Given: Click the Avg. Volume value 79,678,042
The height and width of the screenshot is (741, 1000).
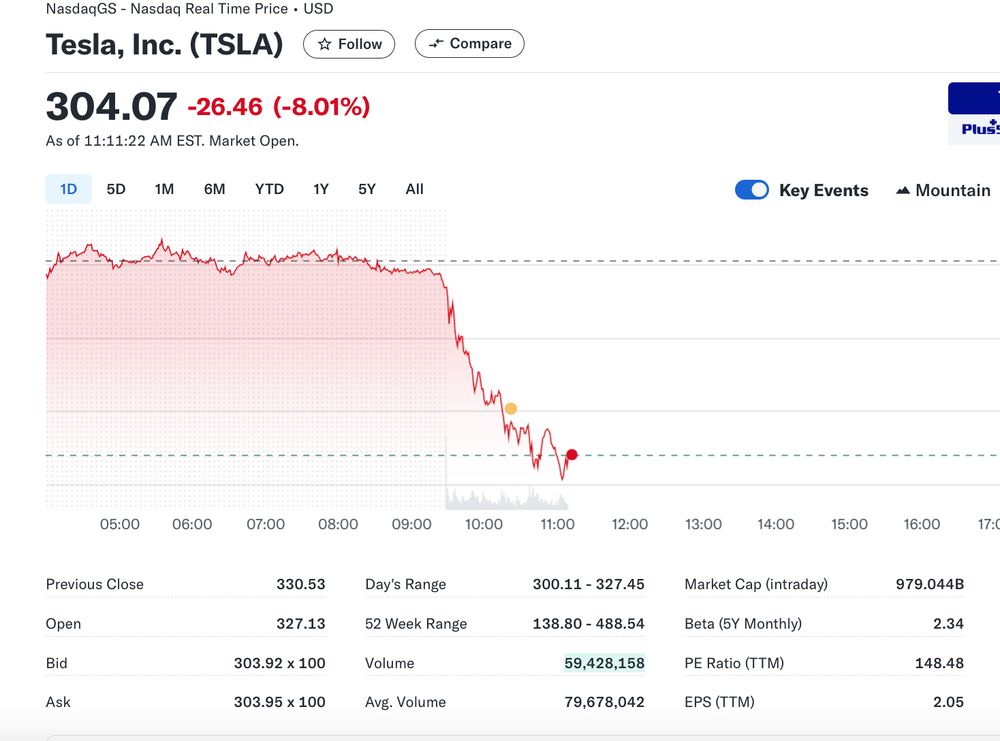Looking at the screenshot, I should coord(604,702).
